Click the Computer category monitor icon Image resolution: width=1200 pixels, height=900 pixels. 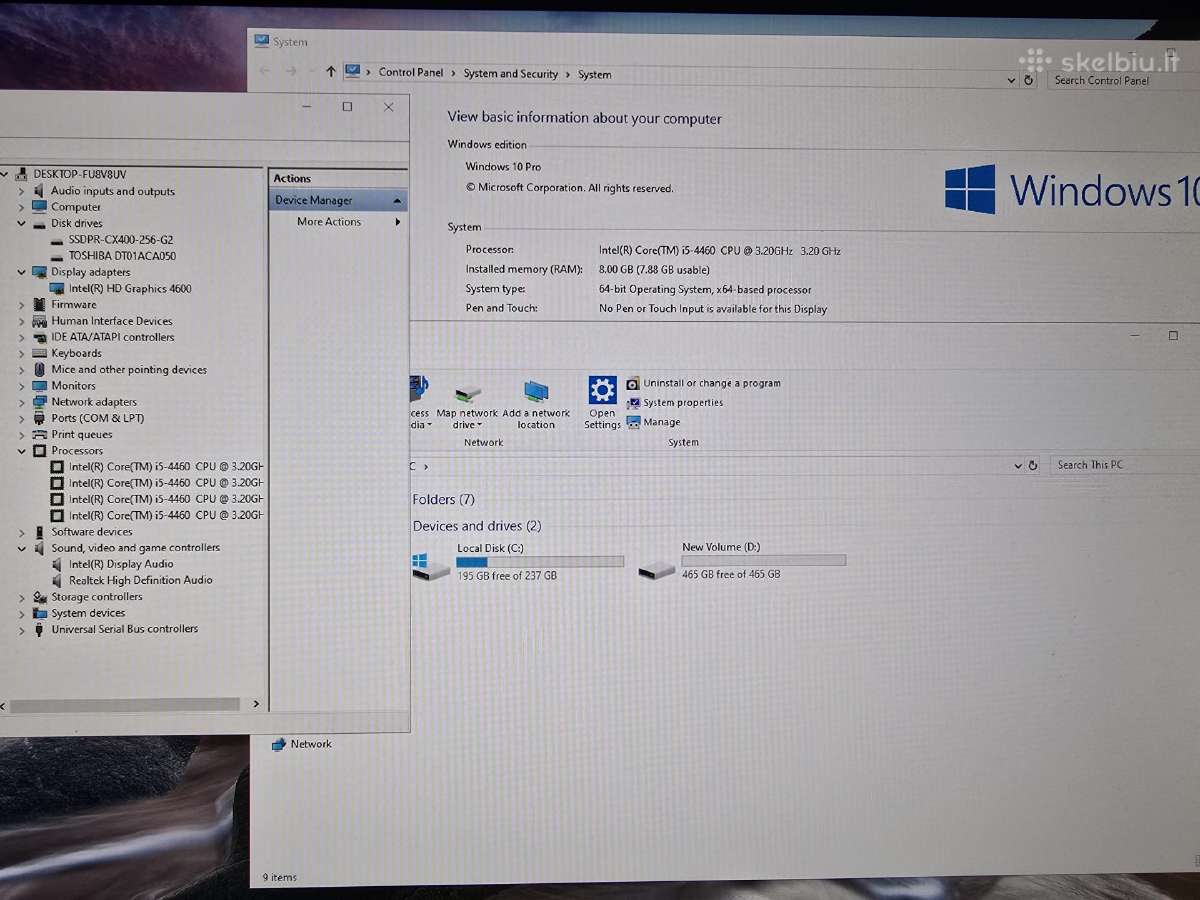(x=40, y=207)
